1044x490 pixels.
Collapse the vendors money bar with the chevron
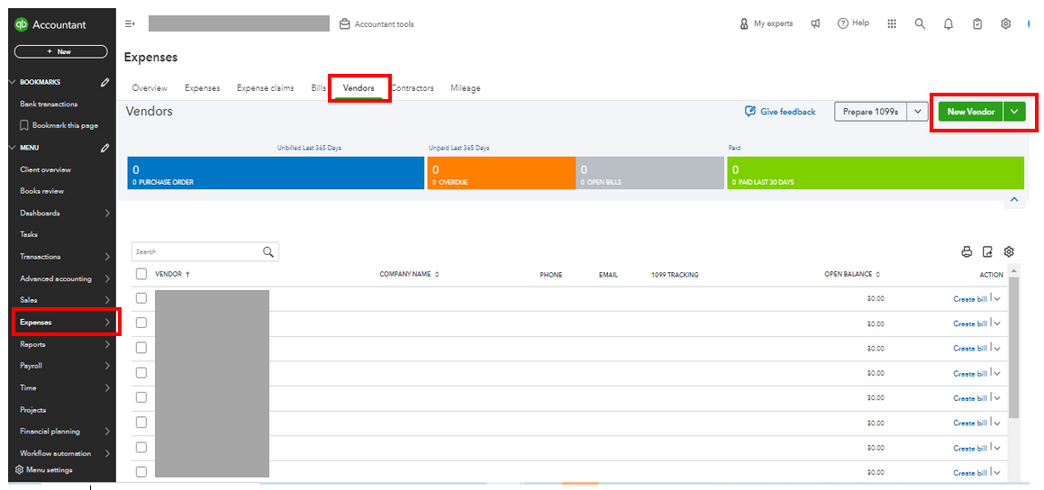[1014, 199]
